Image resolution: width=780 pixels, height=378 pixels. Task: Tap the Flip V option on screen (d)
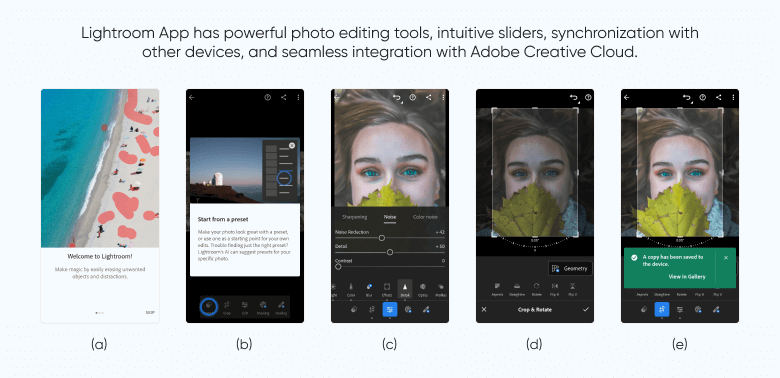pyautogui.click(x=573, y=289)
